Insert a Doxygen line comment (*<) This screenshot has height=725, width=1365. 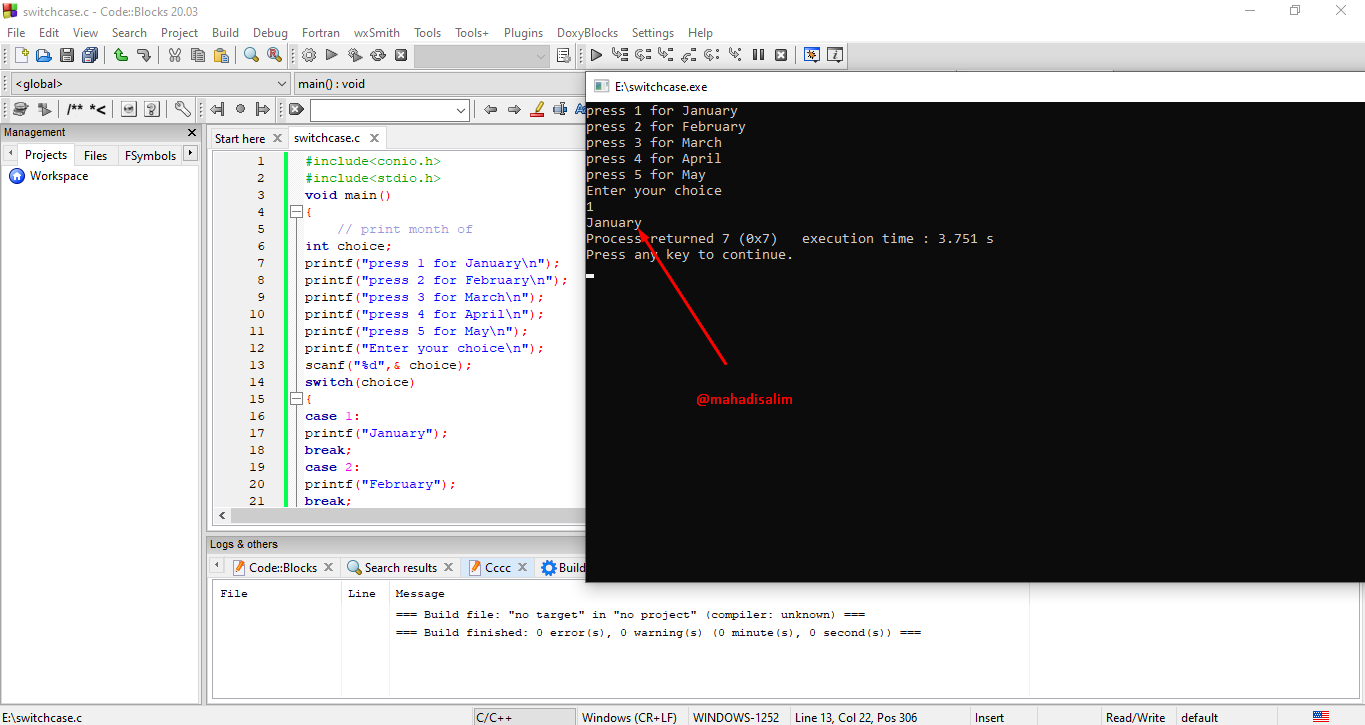click(x=98, y=110)
